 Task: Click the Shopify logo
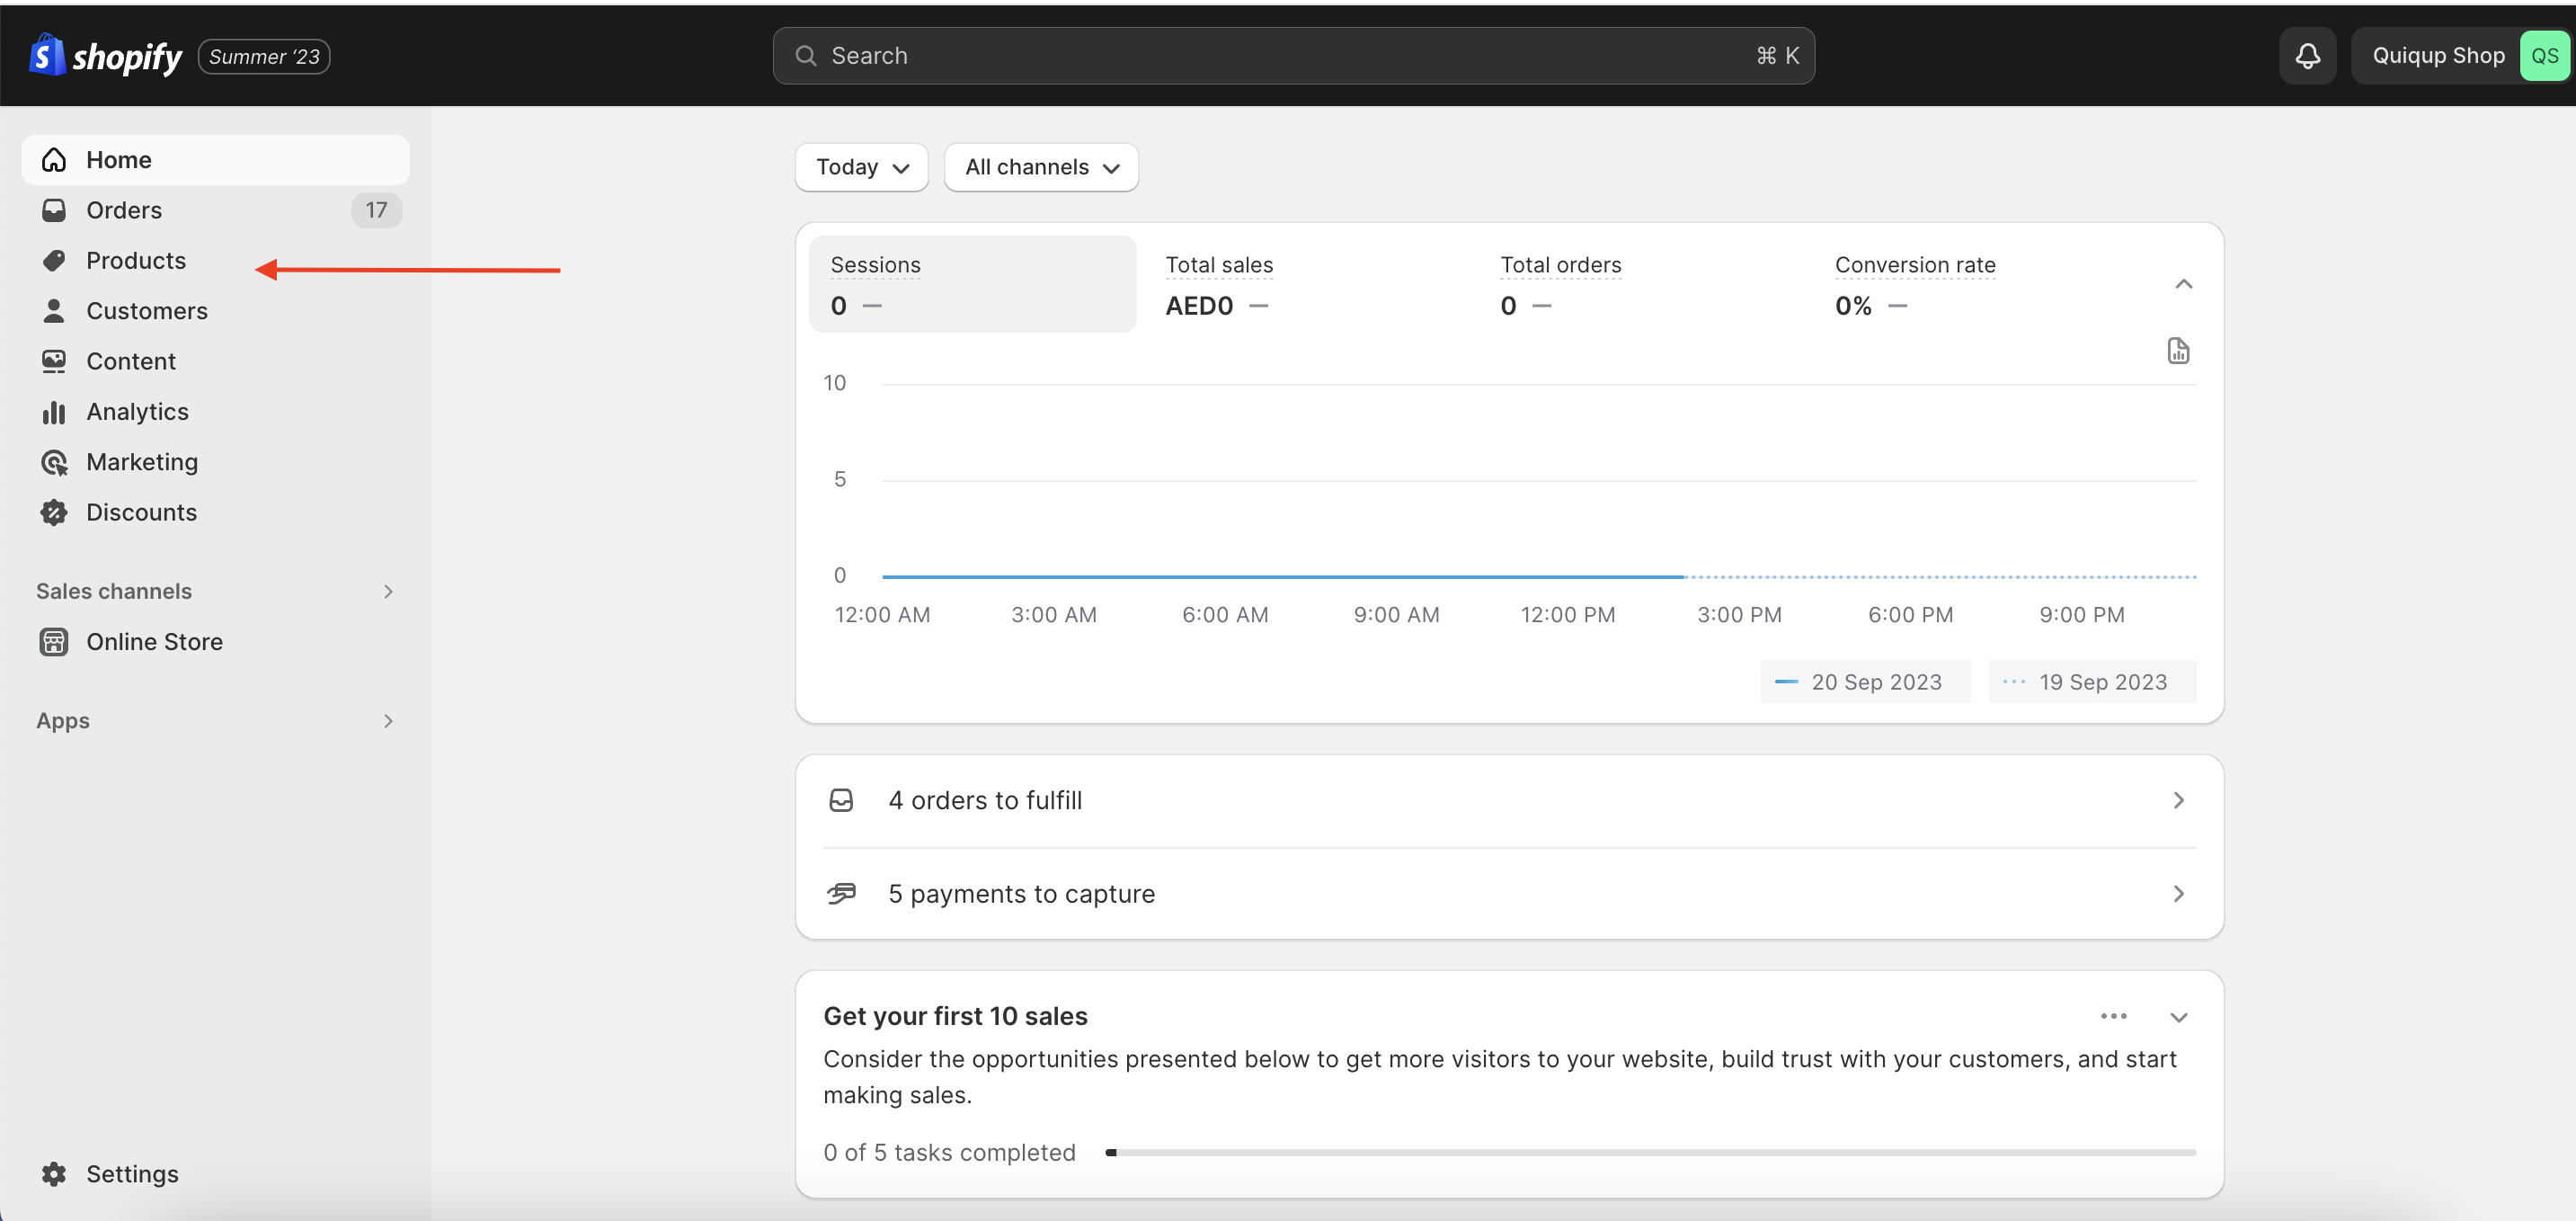tap(106, 56)
